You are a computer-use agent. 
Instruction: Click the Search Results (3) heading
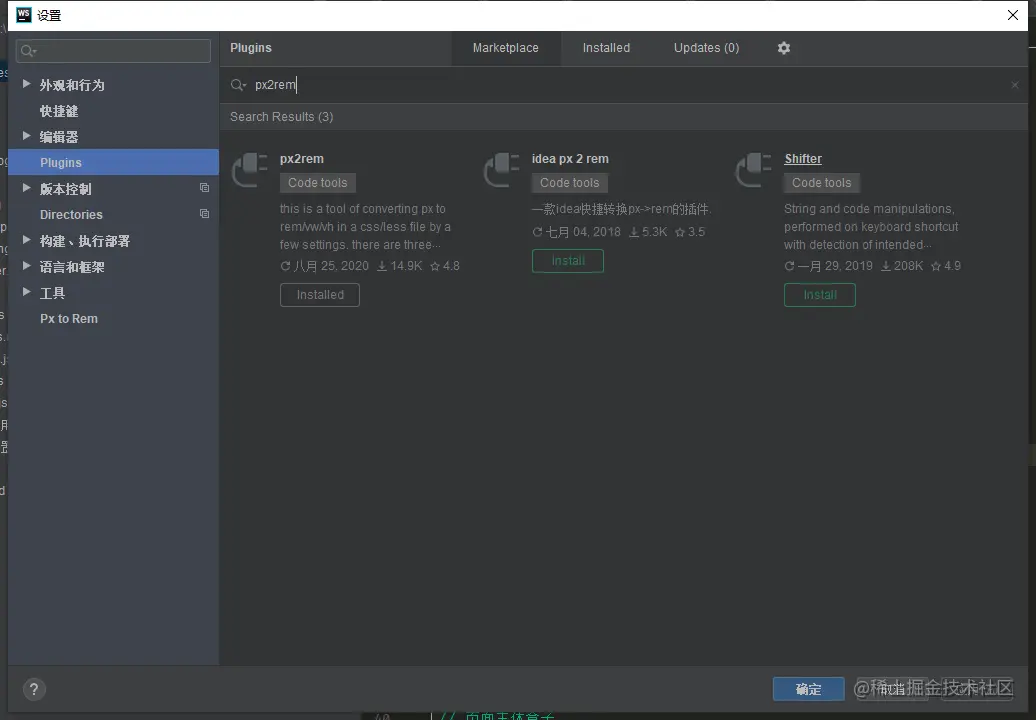click(281, 116)
